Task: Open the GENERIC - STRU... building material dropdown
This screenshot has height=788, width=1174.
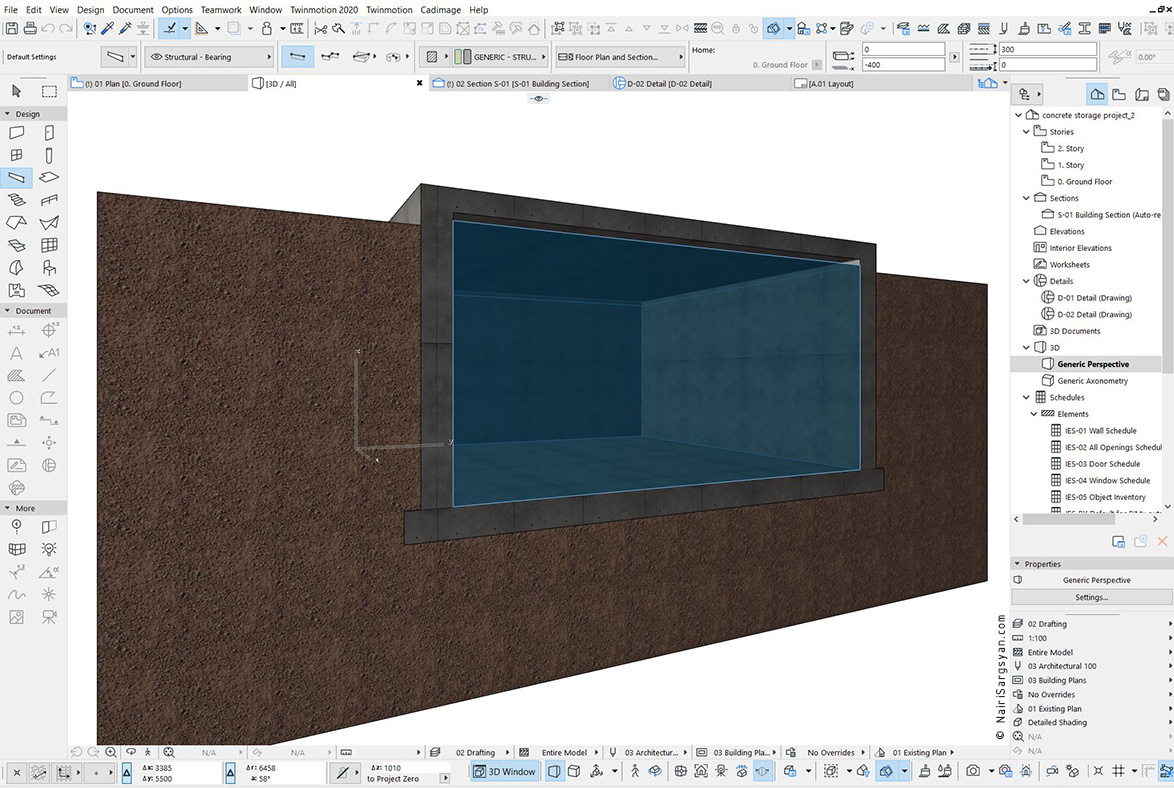Action: tap(500, 57)
